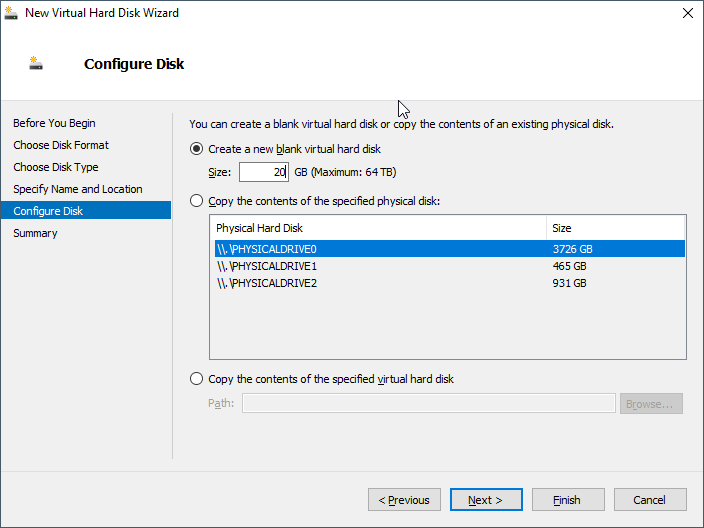The height and width of the screenshot is (528, 704).
Task: Go to the Summary step
Action: 35,233
